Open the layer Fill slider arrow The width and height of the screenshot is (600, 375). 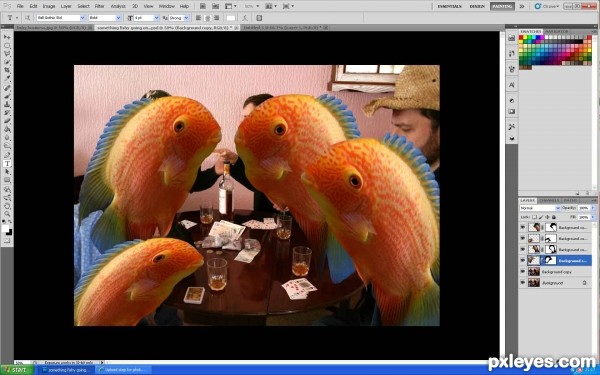pos(593,217)
